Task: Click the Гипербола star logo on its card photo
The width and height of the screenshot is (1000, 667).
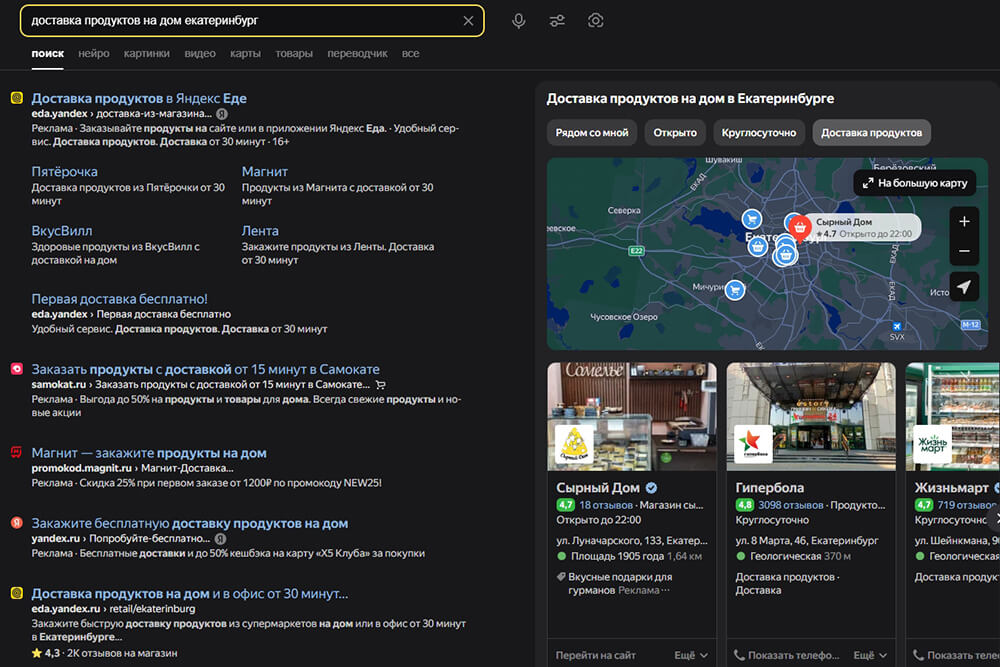Action: (753, 443)
